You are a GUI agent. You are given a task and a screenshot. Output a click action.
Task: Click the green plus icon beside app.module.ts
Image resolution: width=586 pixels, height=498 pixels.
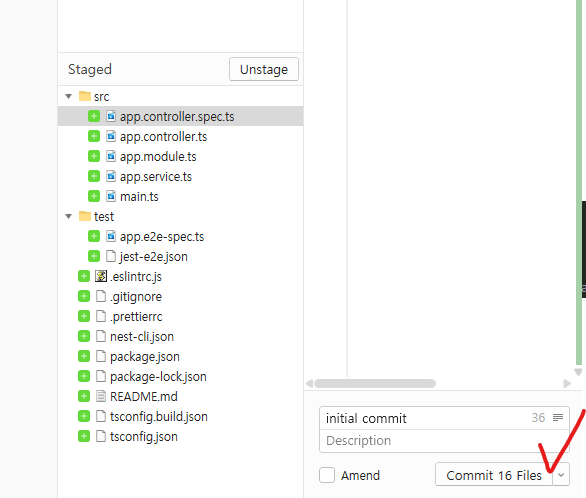coord(94,156)
